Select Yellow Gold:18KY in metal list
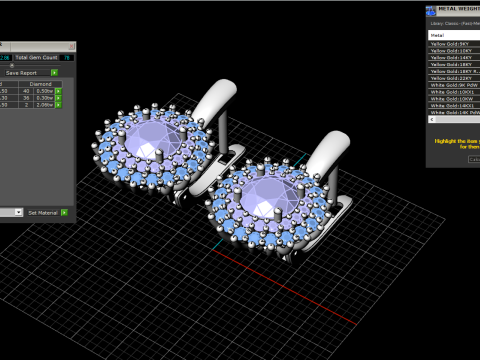480x360 pixels. pos(454,64)
